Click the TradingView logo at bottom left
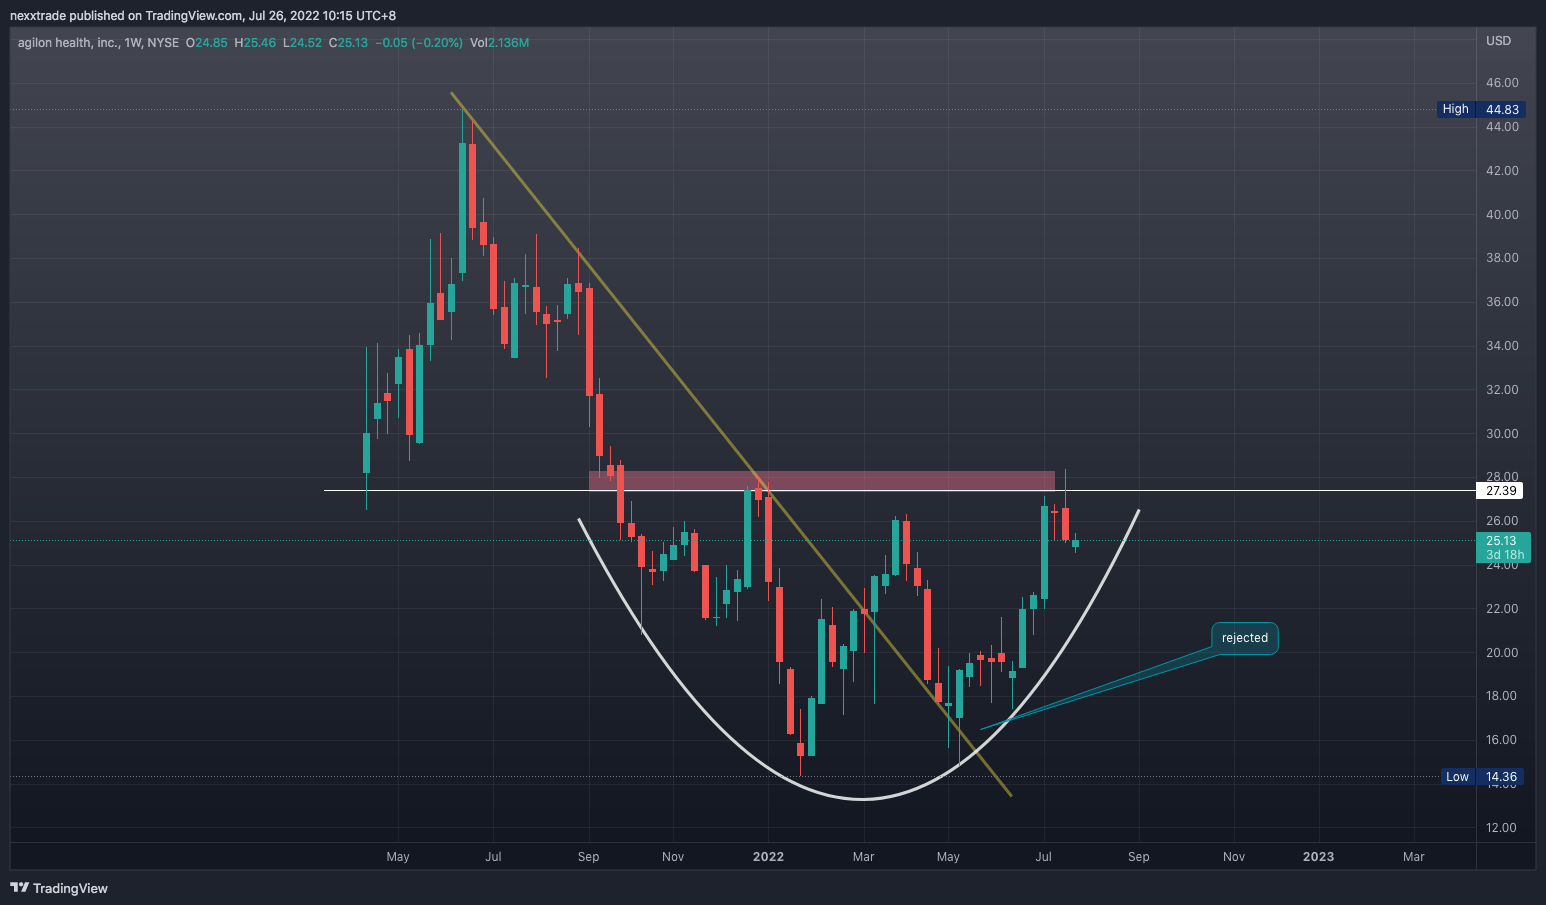The height and width of the screenshot is (905, 1546). point(59,888)
